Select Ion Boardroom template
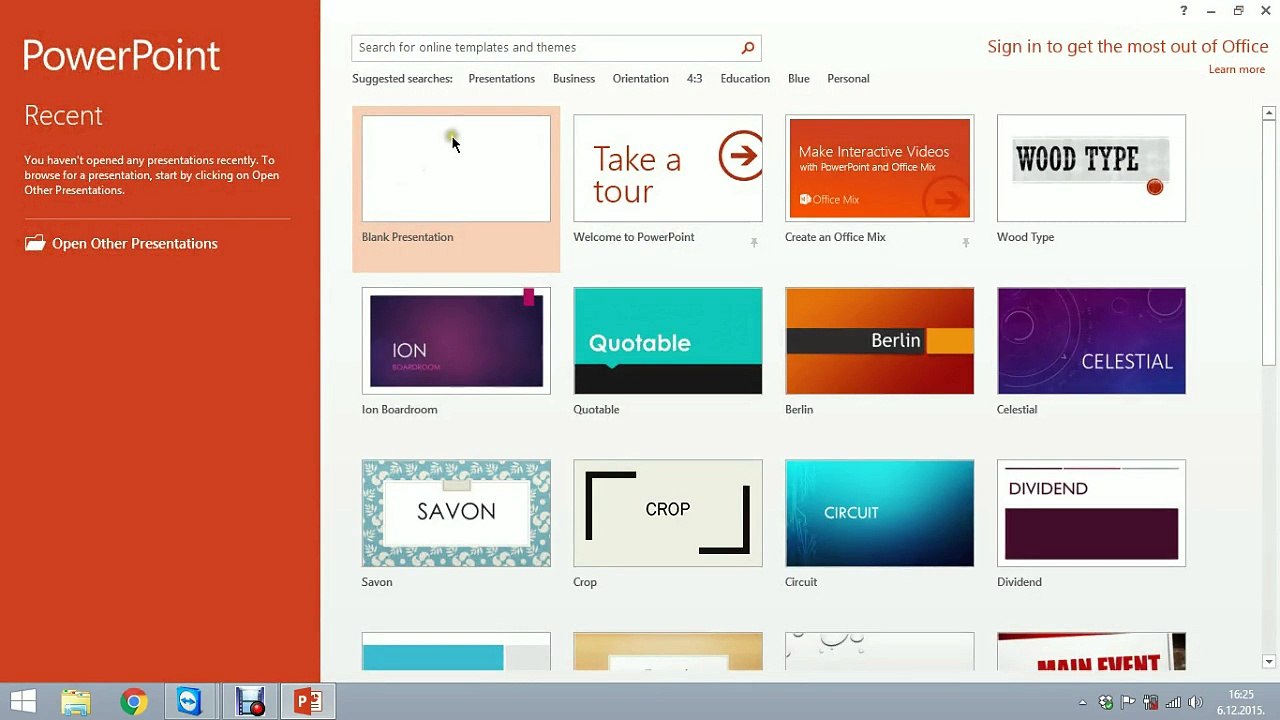Viewport: 1280px width, 720px height. tap(456, 341)
